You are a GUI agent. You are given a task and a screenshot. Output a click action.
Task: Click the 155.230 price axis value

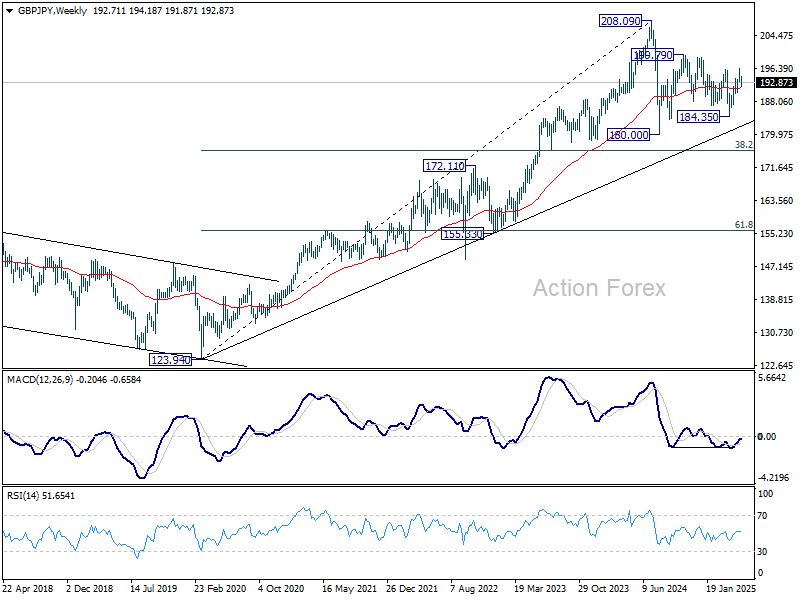(777, 234)
